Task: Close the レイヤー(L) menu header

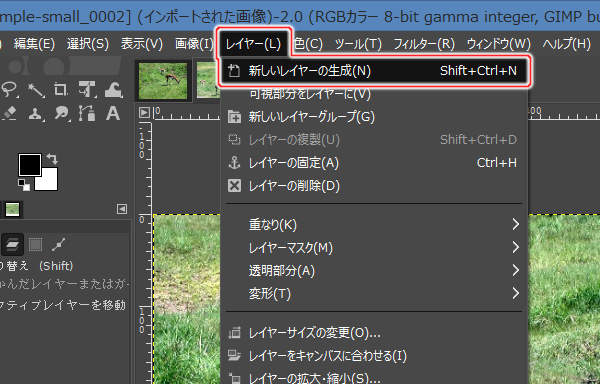Action: 253,44
